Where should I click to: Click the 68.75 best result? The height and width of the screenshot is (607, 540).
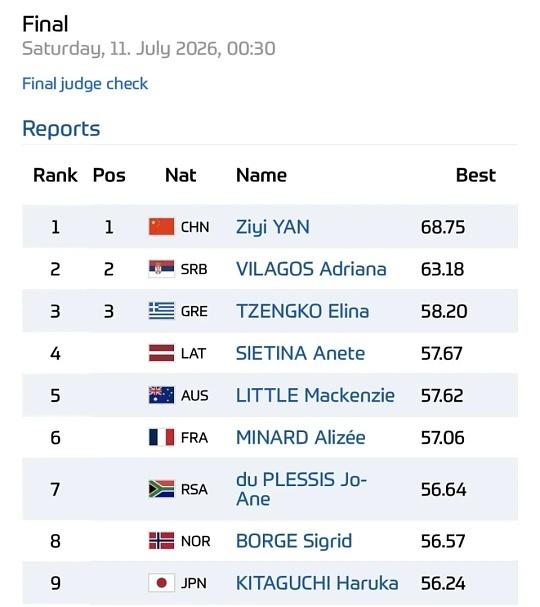coord(442,227)
